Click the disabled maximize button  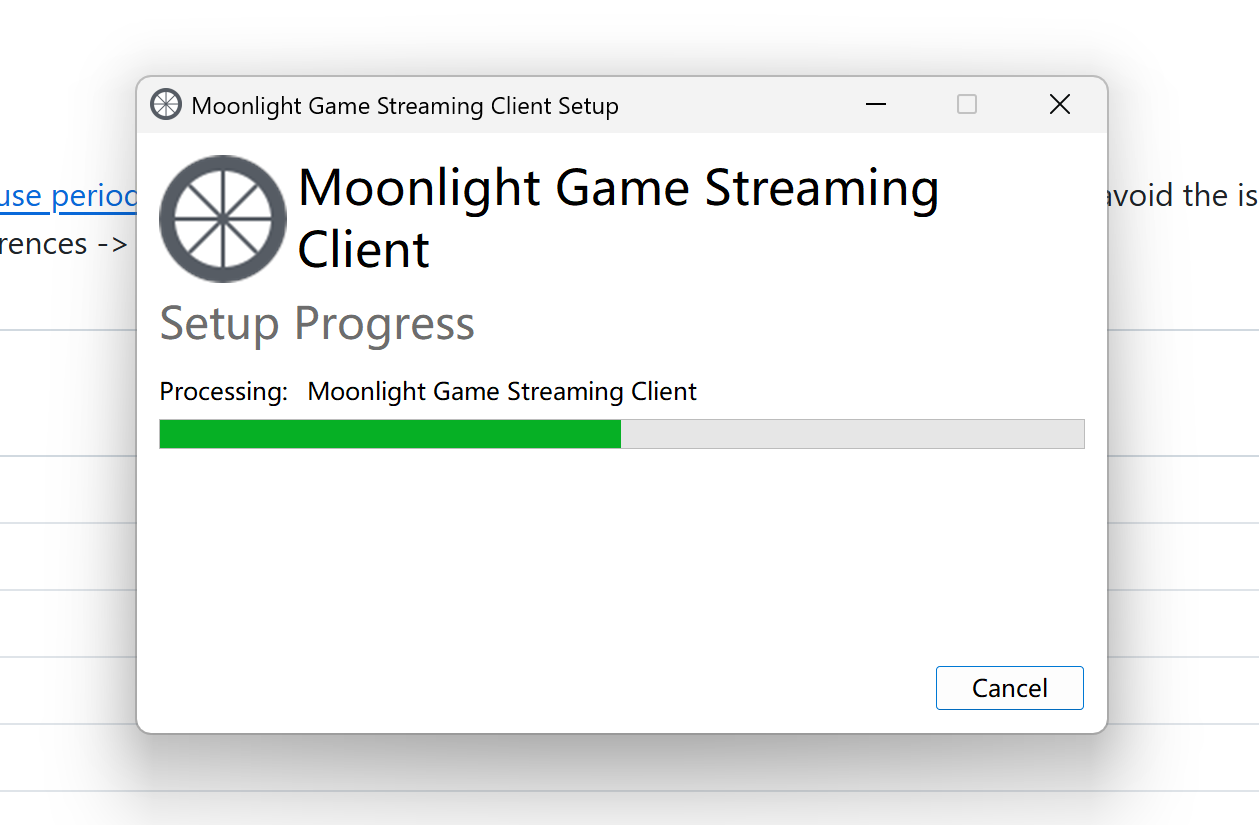tap(967, 104)
